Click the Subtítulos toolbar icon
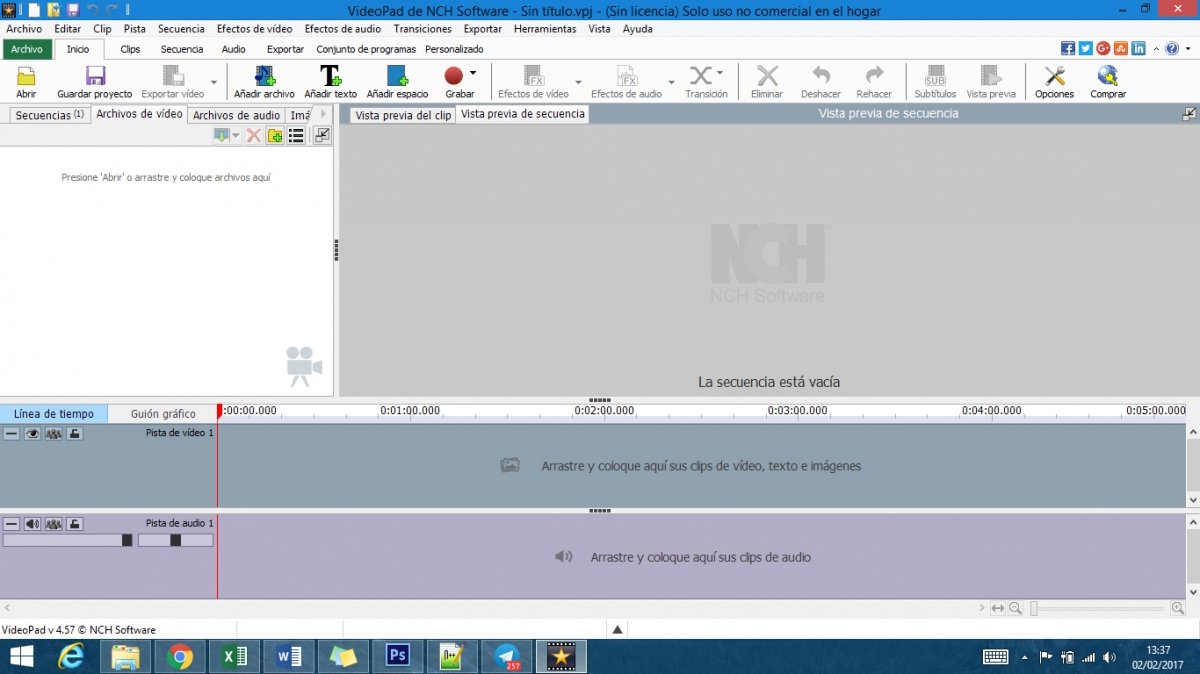 click(935, 81)
